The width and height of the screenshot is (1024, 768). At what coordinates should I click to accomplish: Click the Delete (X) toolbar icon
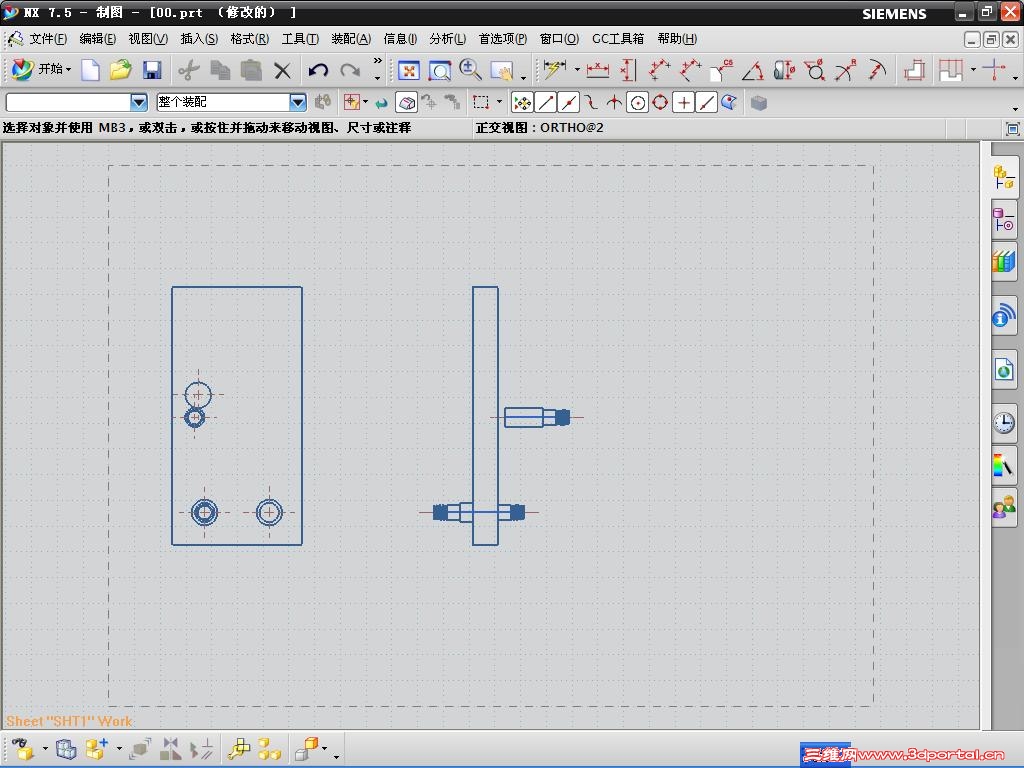point(282,70)
